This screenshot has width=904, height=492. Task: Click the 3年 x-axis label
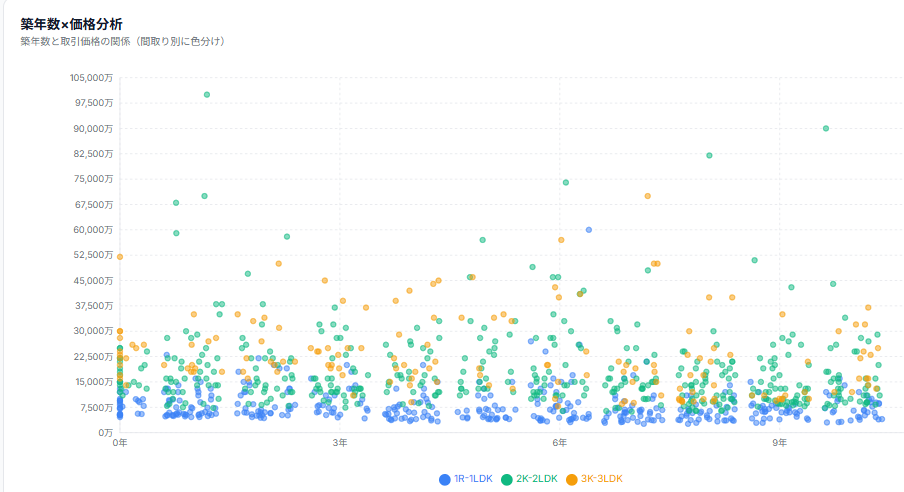339,443
